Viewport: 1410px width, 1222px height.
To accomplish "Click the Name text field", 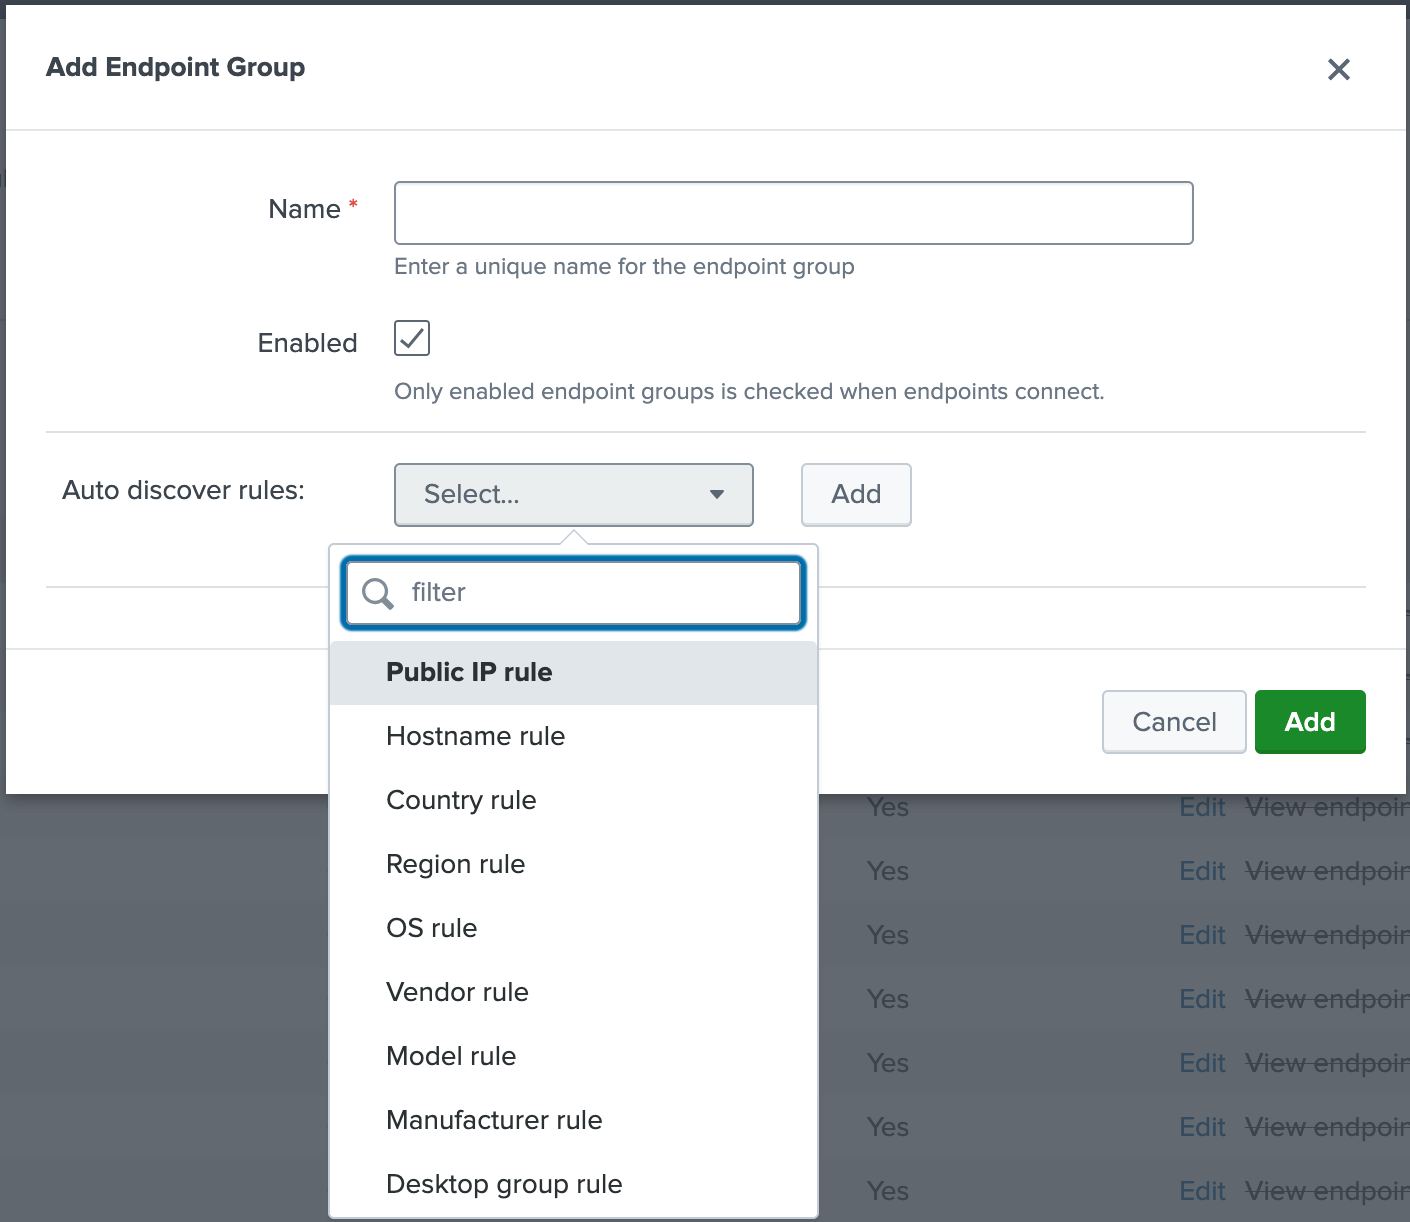I will (793, 213).
